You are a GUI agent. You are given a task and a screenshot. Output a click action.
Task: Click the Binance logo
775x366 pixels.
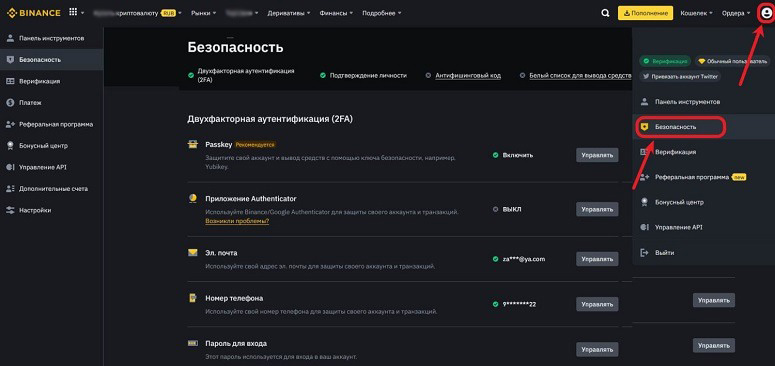pyautogui.click(x=34, y=13)
